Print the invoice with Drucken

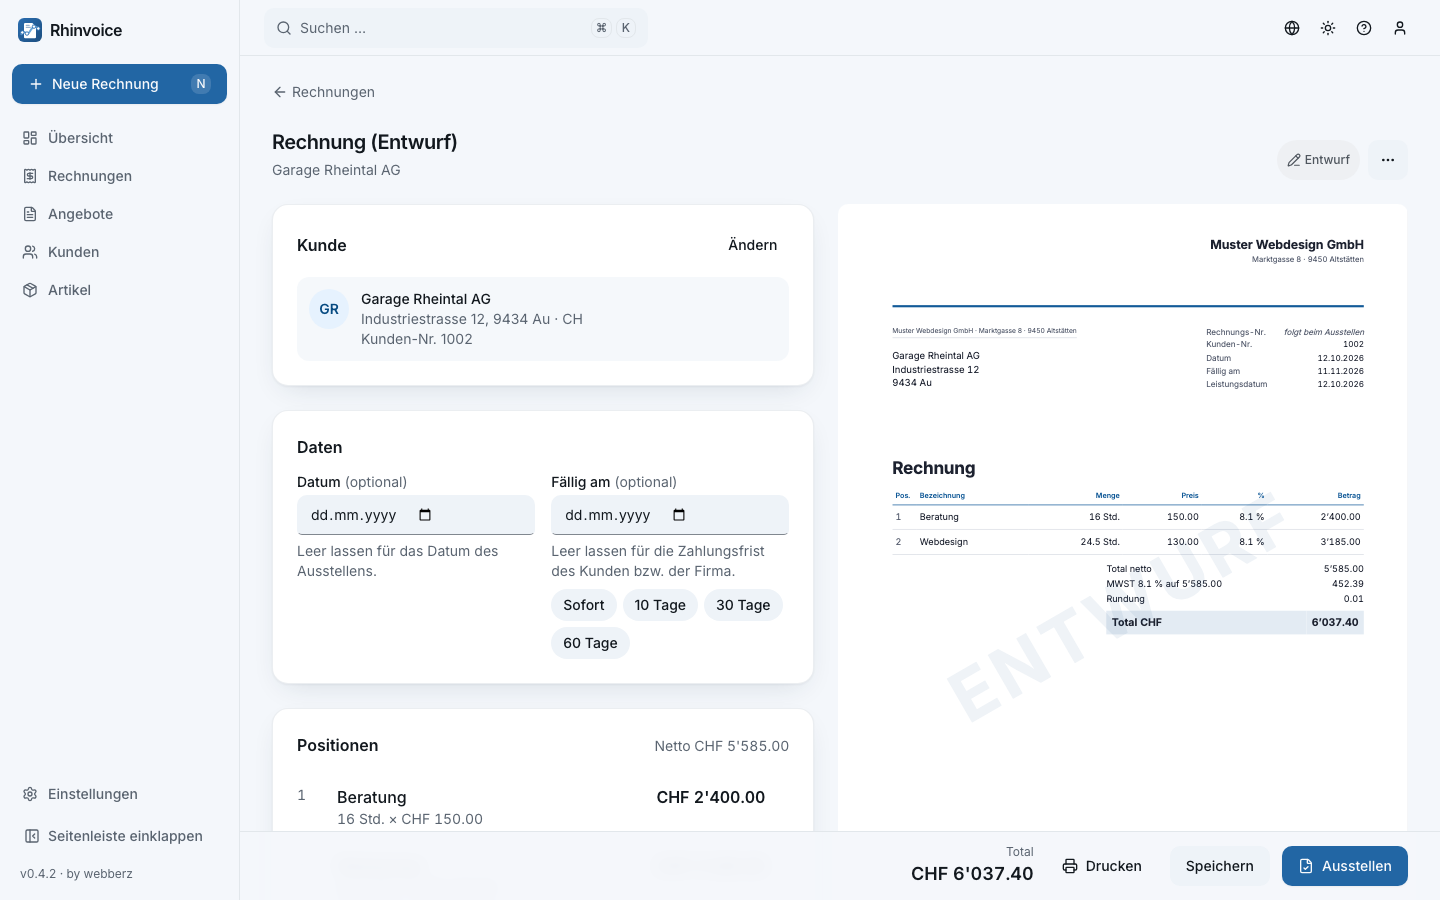pos(1102,866)
